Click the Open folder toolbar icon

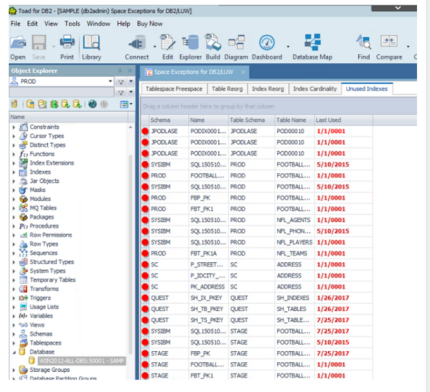18,43
